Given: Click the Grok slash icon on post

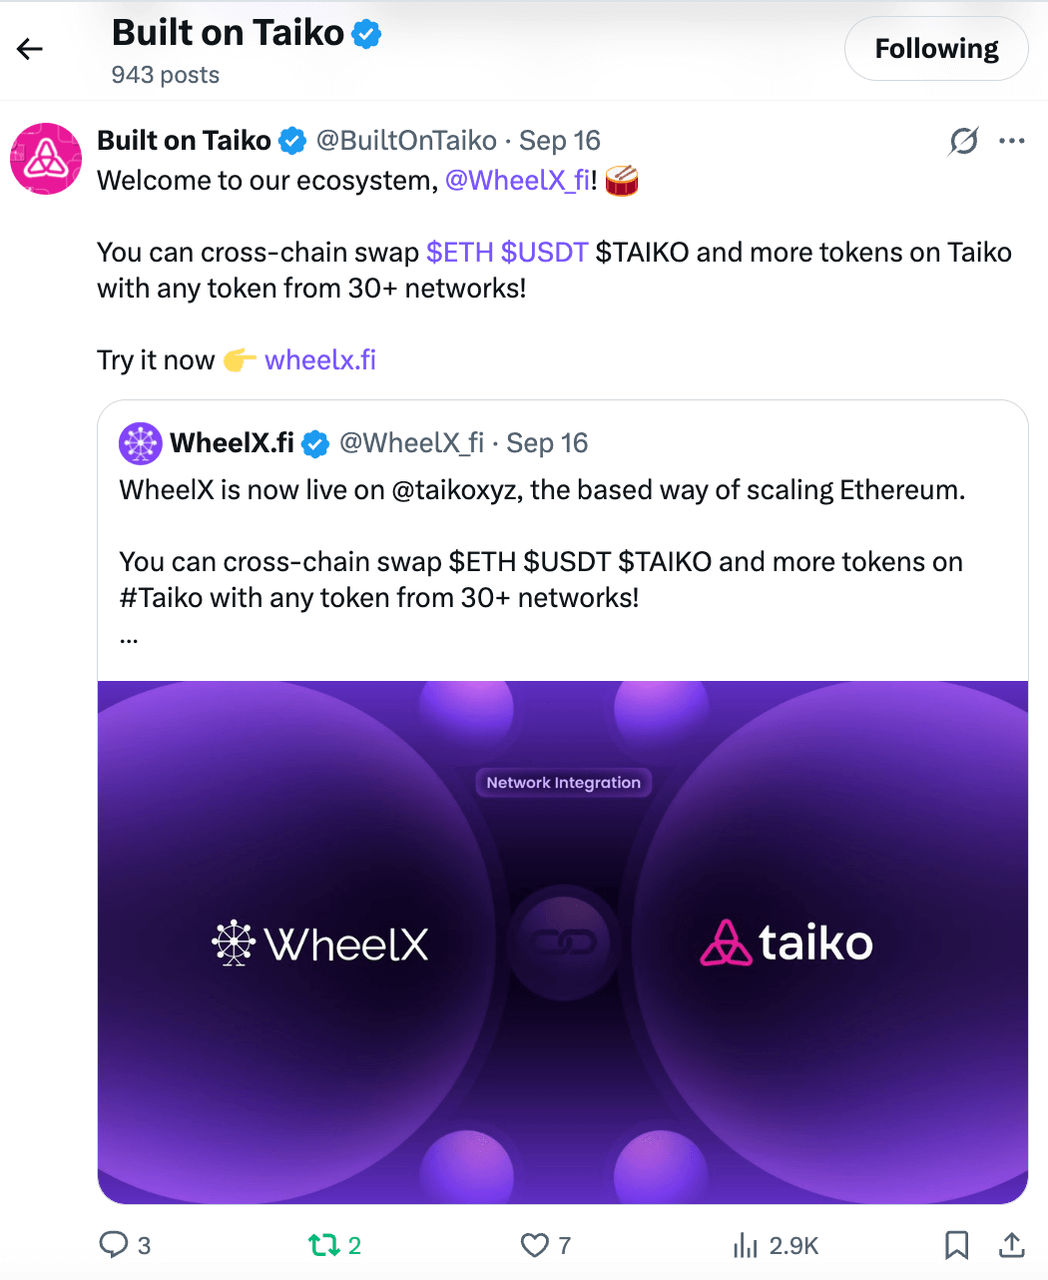Looking at the screenshot, I should (x=963, y=141).
